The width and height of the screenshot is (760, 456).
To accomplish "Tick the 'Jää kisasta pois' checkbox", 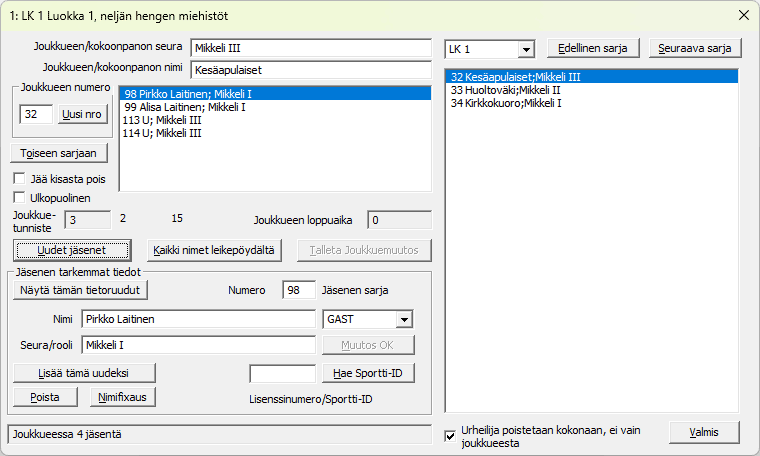I will pyautogui.click(x=21, y=179).
